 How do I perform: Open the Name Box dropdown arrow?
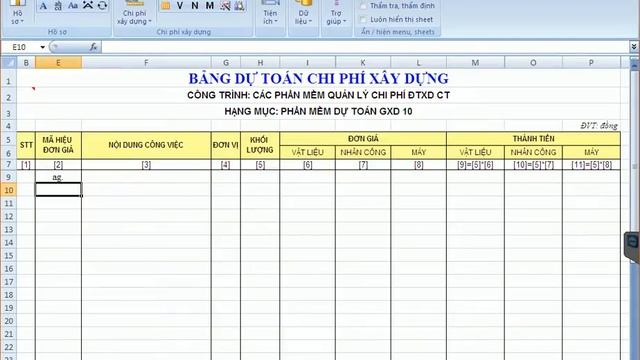click(42, 47)
